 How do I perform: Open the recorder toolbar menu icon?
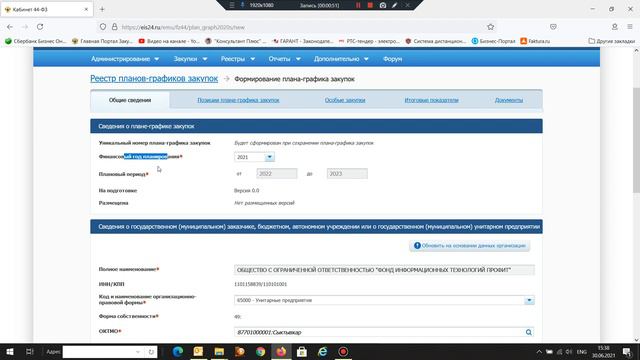click(231, 5)
